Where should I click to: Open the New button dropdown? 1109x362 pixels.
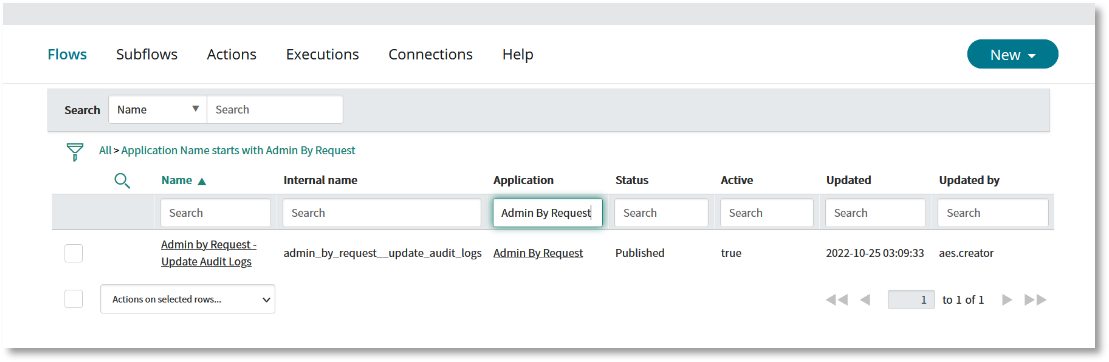pyautogui.click(x=1012, y=54)
